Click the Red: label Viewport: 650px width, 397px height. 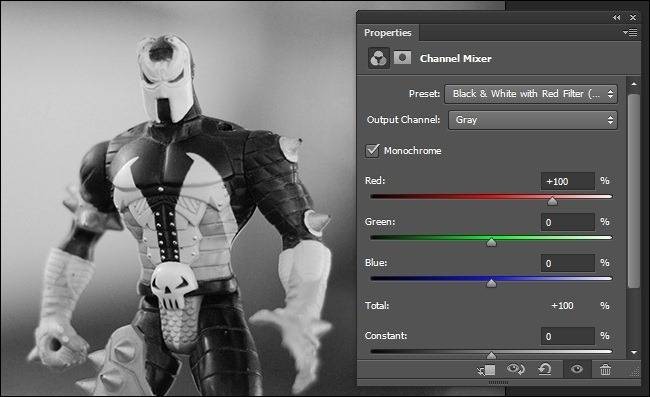(x=375, y=181)
